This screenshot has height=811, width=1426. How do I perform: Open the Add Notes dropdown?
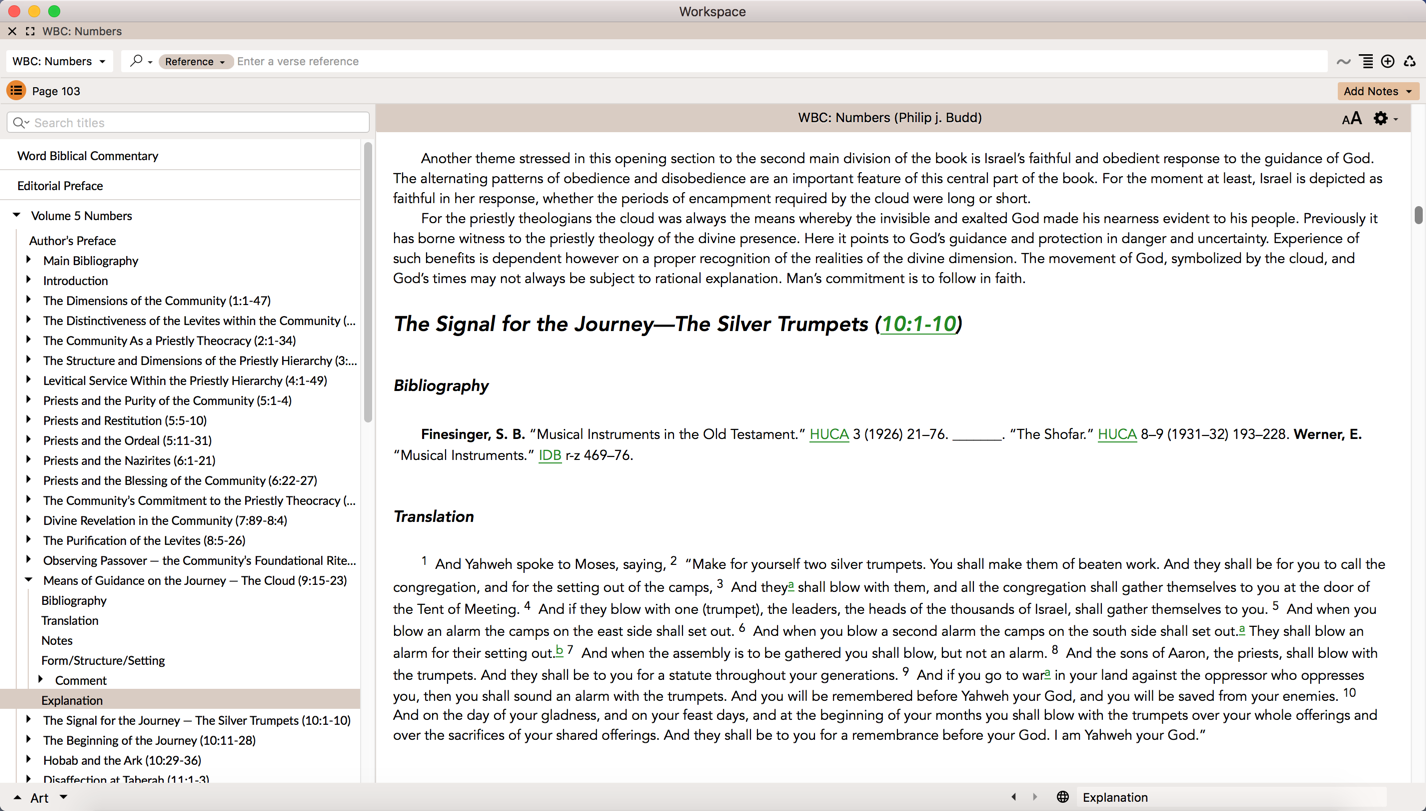(x=1377, y=91)
